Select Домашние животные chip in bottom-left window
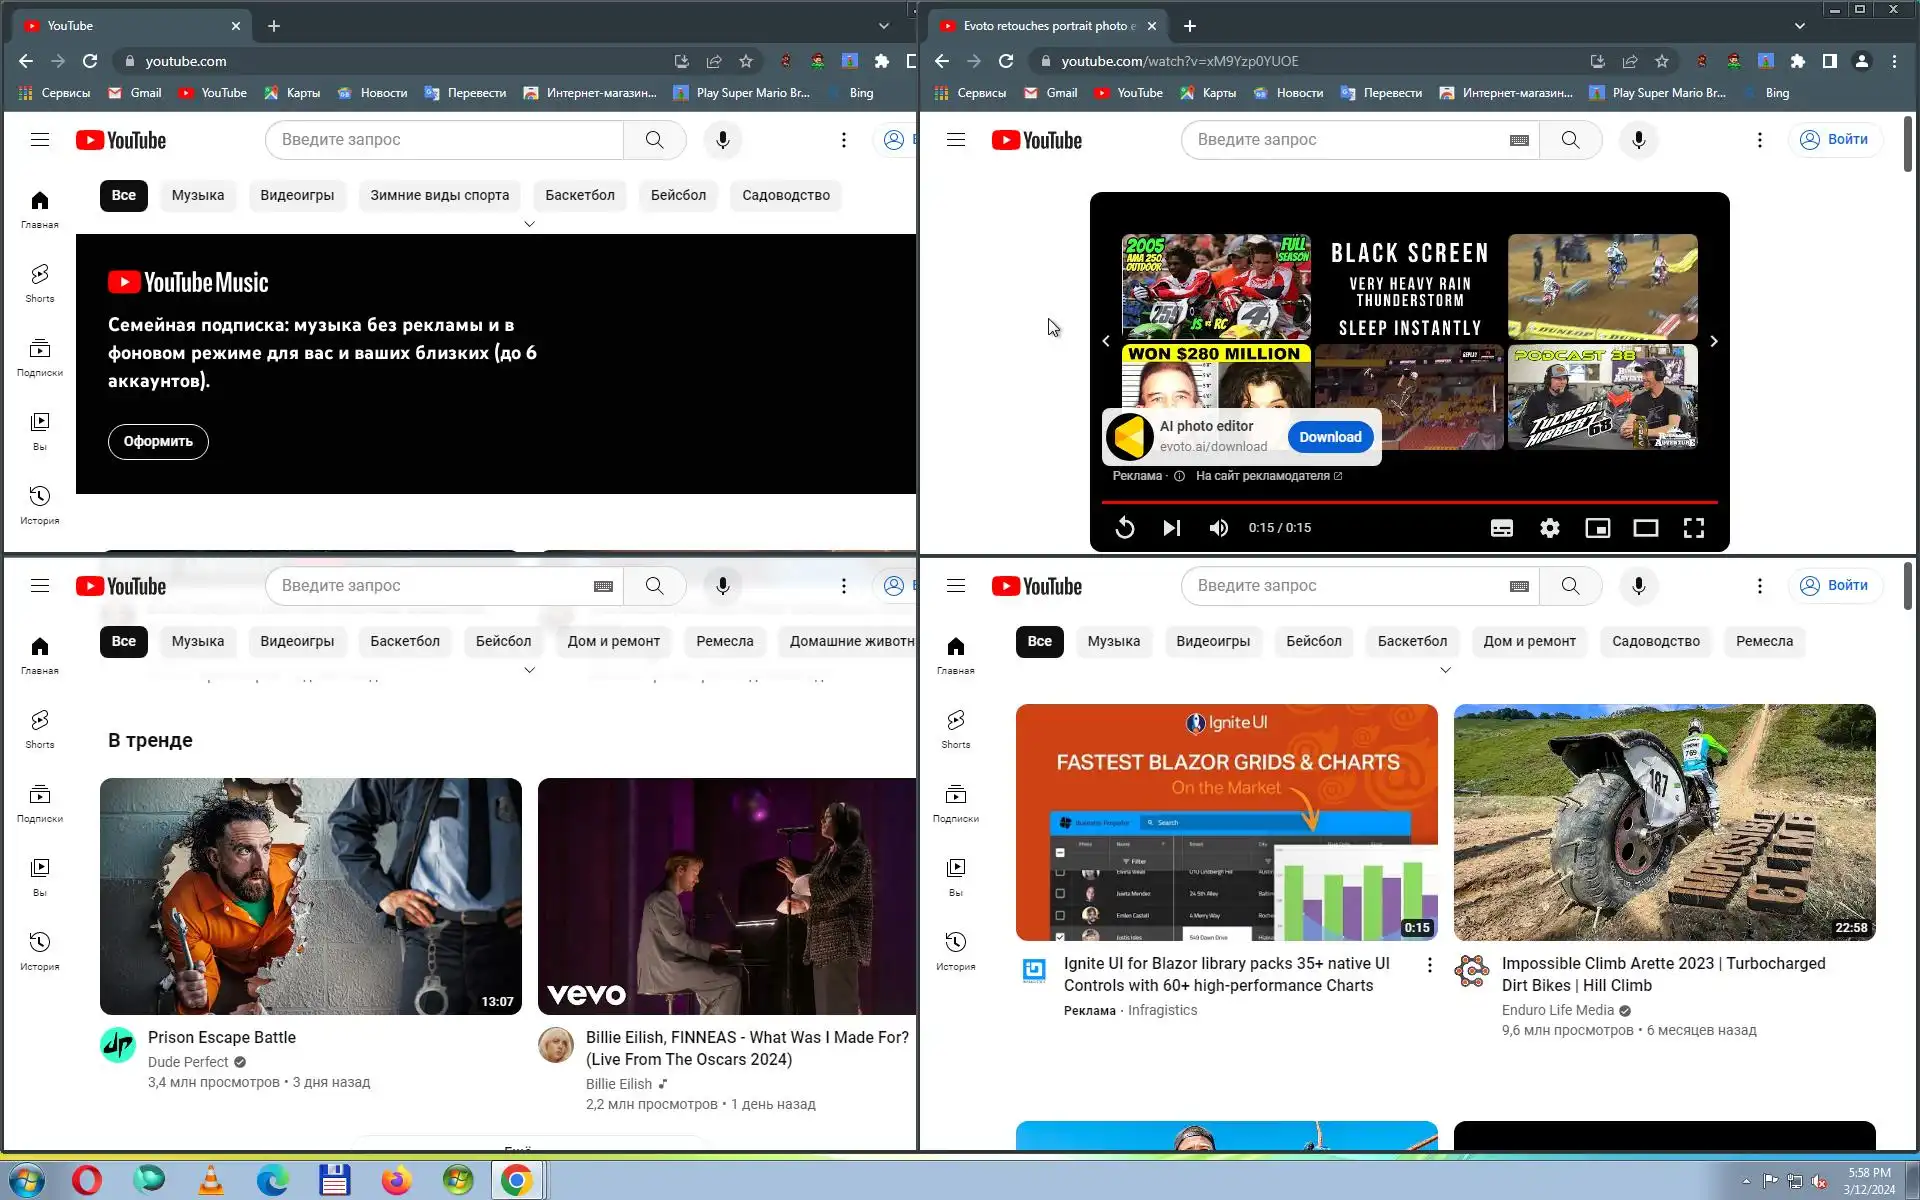Screen dimensions: 1920x1200 point(851,642)
